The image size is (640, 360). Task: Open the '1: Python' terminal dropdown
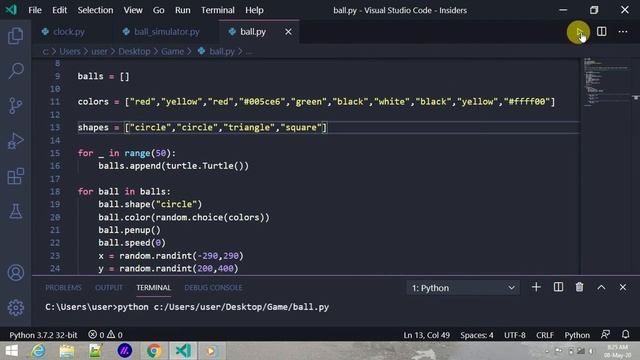coord(463,288)
